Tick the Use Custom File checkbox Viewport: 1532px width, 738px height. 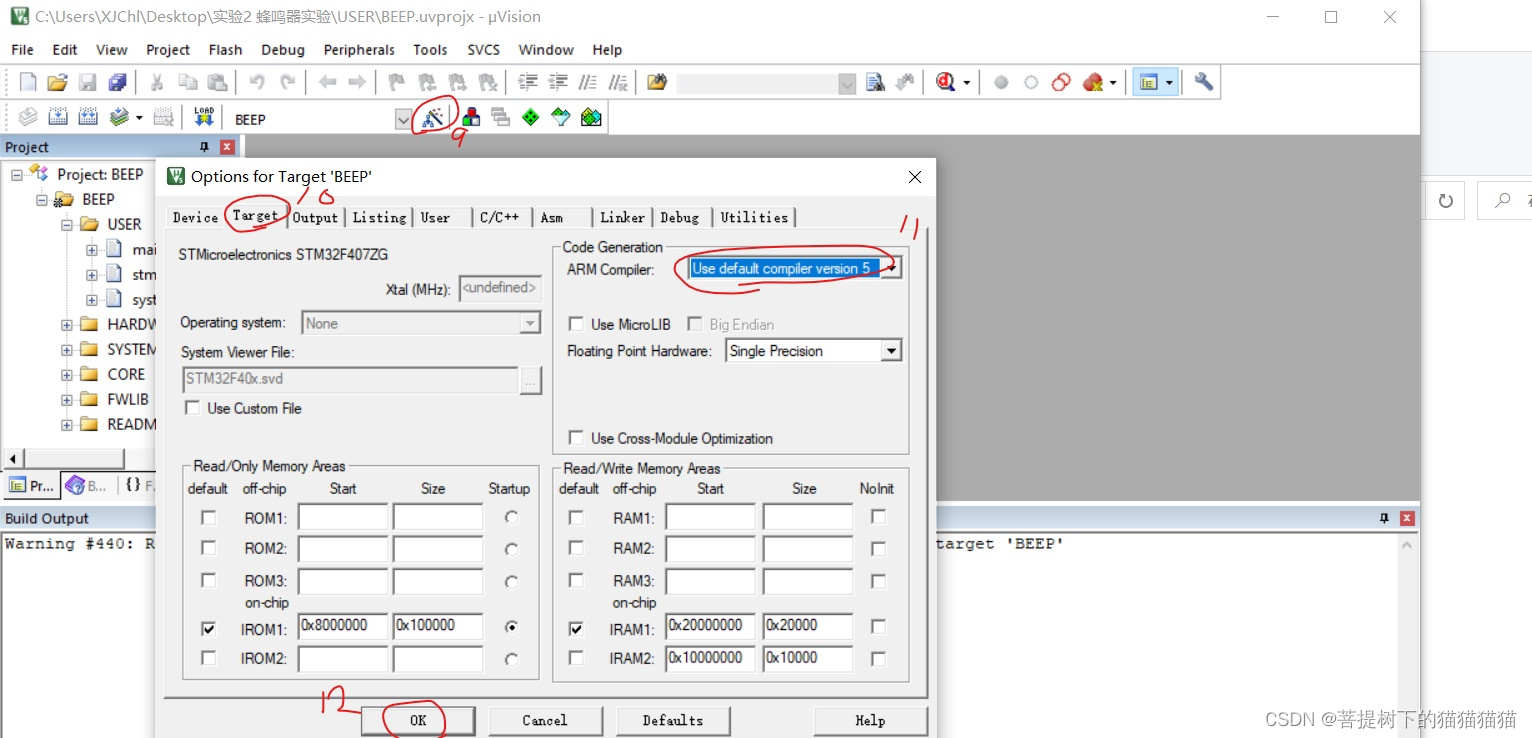[192, 408]
